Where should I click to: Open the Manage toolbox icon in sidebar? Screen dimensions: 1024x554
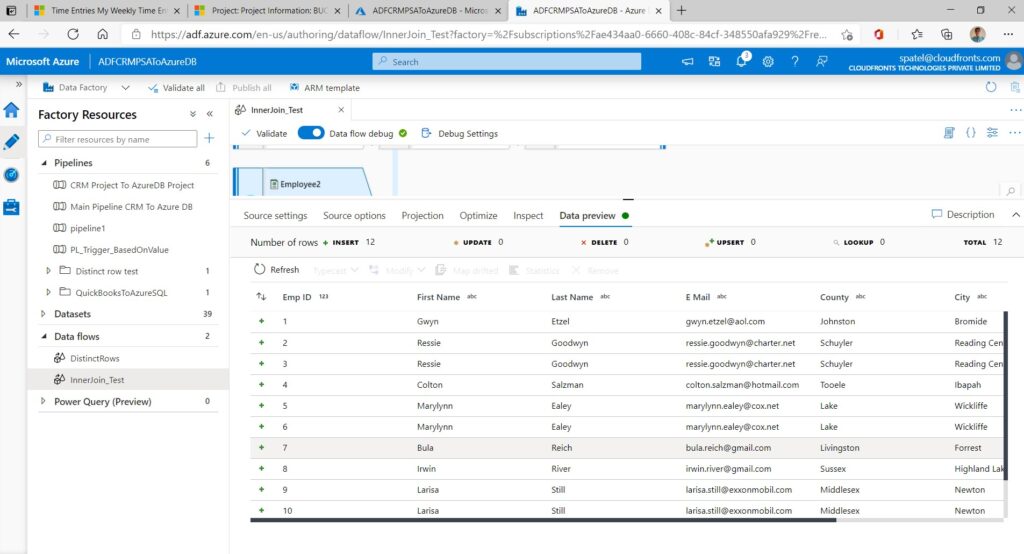[x=12, y=207]
